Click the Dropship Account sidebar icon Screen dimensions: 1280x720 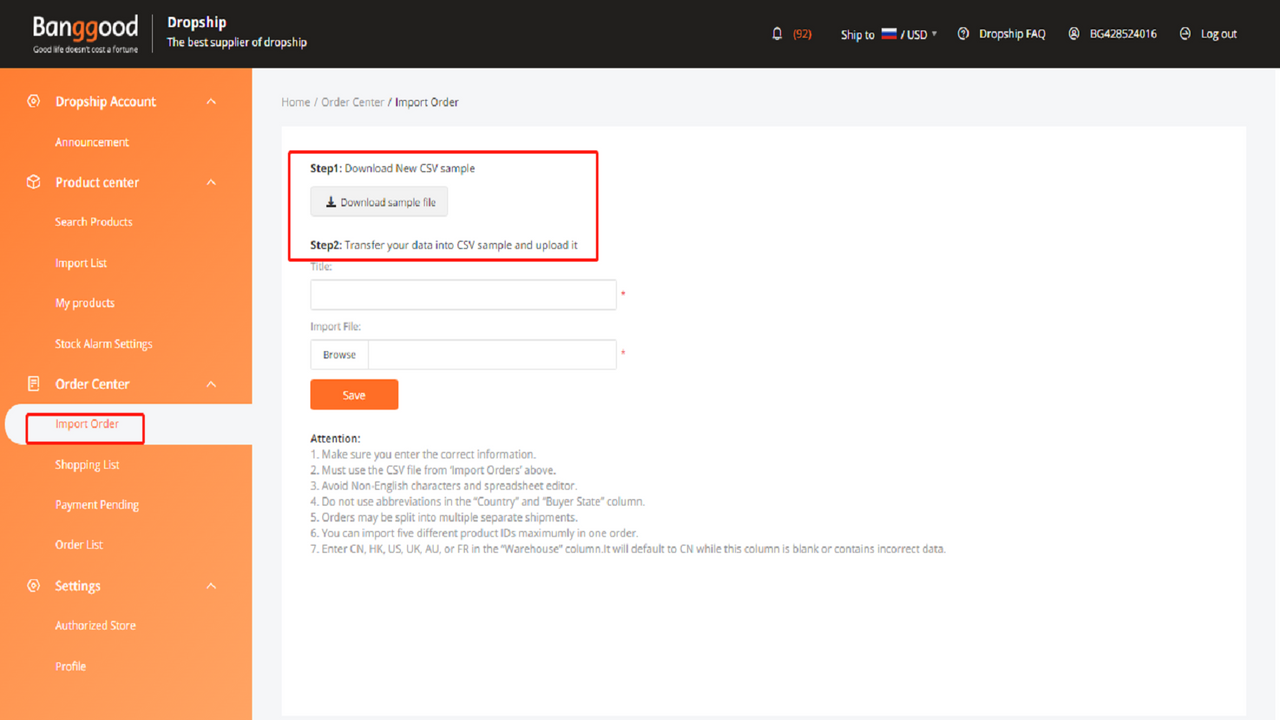(34, 102)
